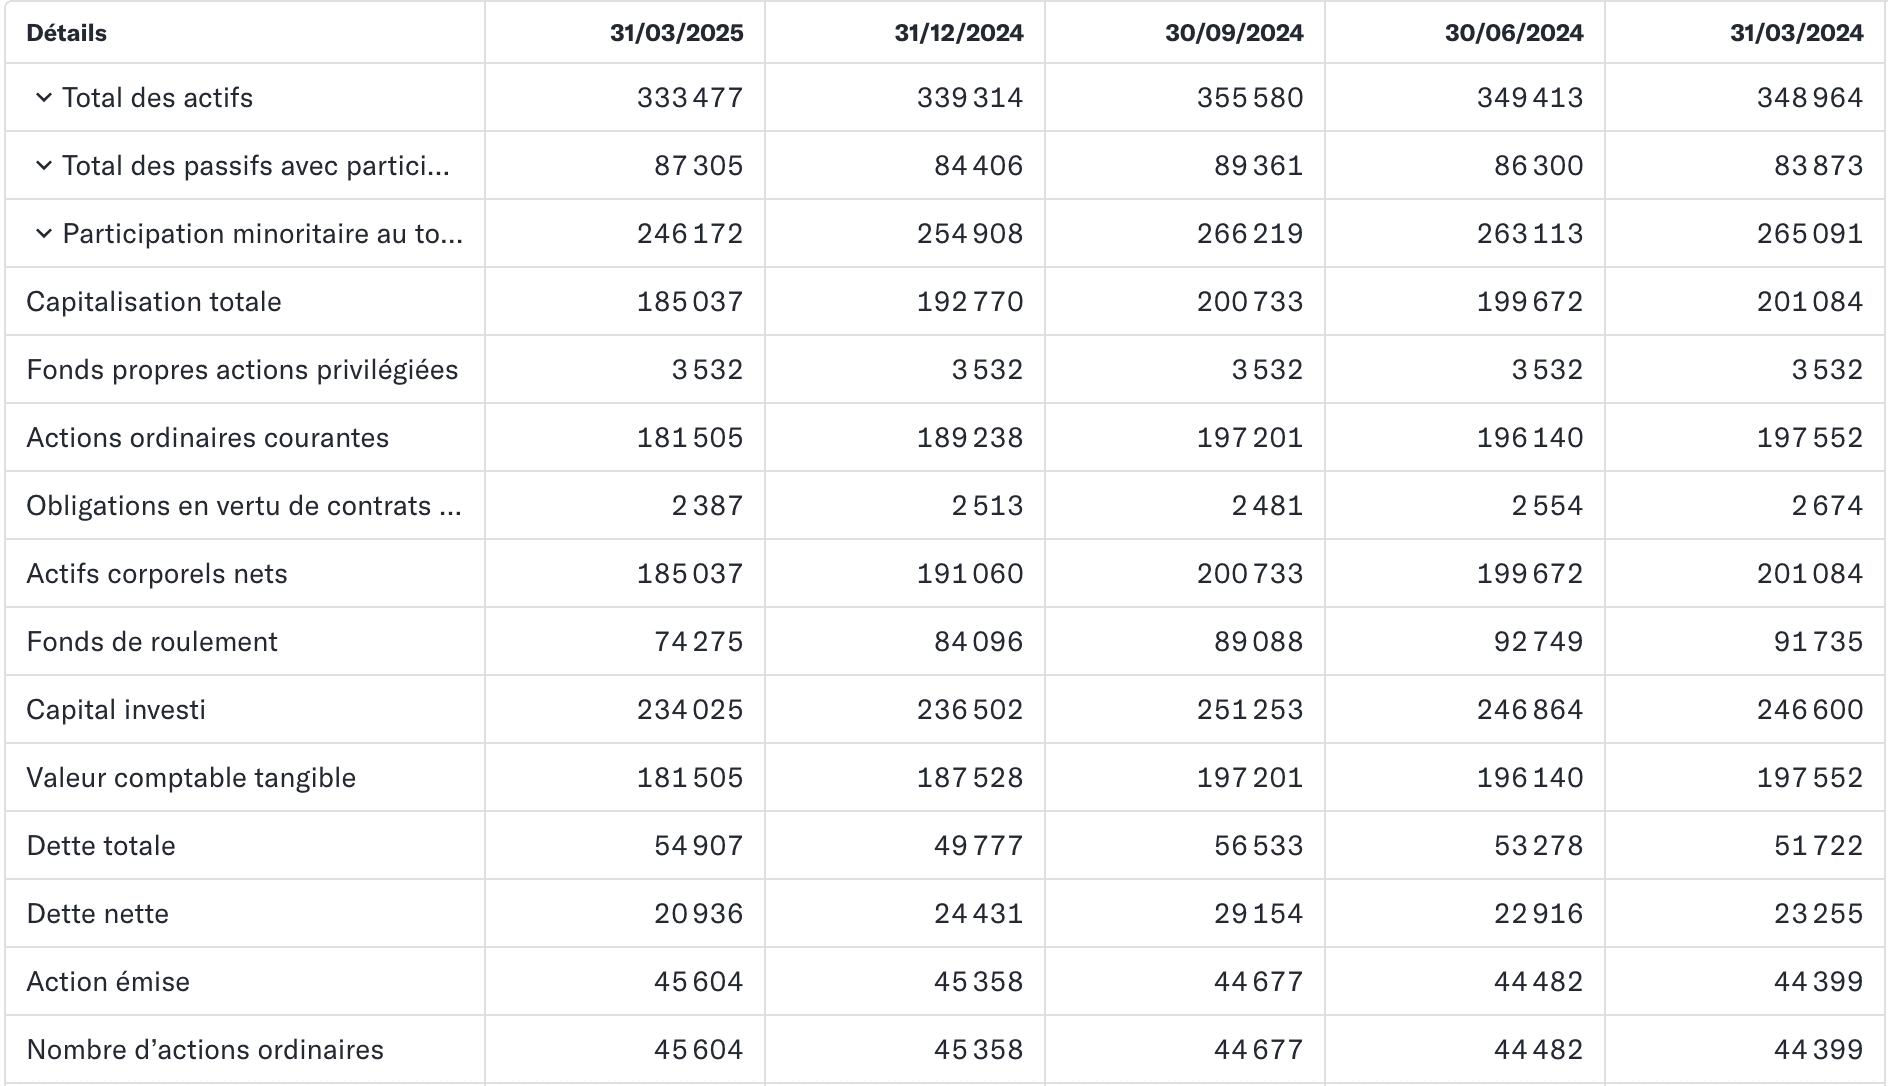Click the 30/09/2024 column header
The width and height of the screenshot is (1888, 1086).
pyautogui.click(x=1234, y=33)
